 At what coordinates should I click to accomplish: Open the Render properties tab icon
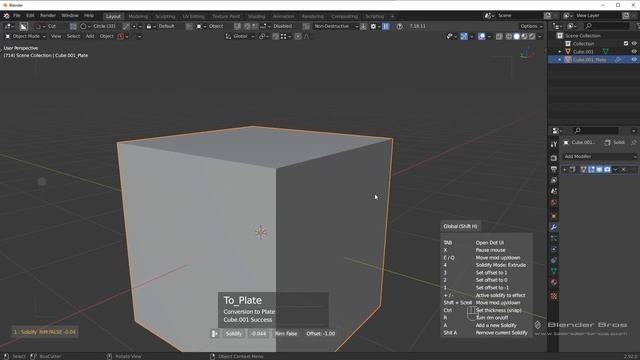pyautogui.click(x=553, y=158)
